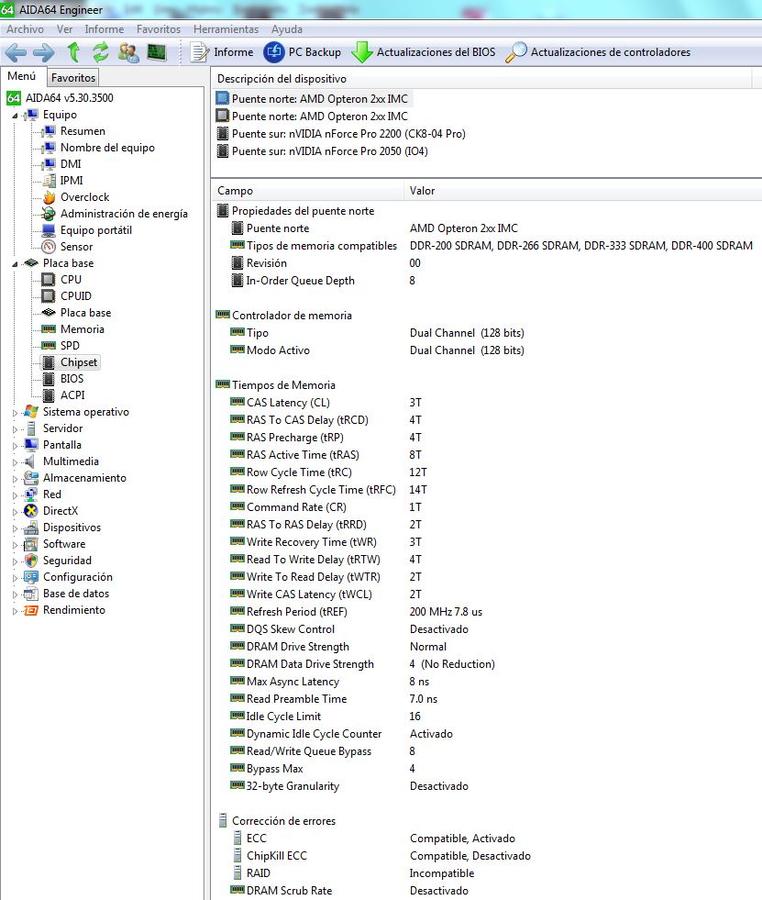Screen dimensions: 762x900
Task: Select the Sensor tree item
Action: pos(76,247)
